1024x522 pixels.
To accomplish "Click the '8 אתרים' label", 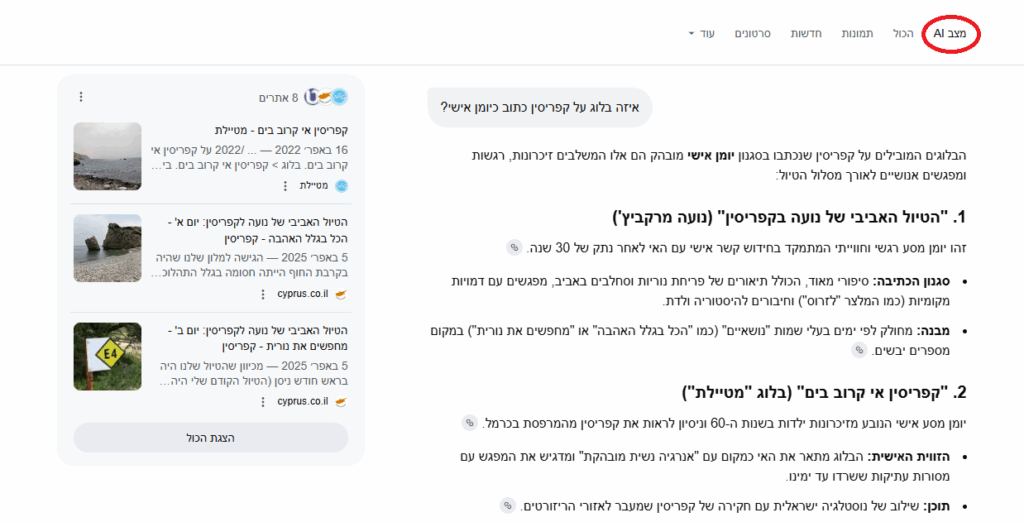I will (278, 97).
